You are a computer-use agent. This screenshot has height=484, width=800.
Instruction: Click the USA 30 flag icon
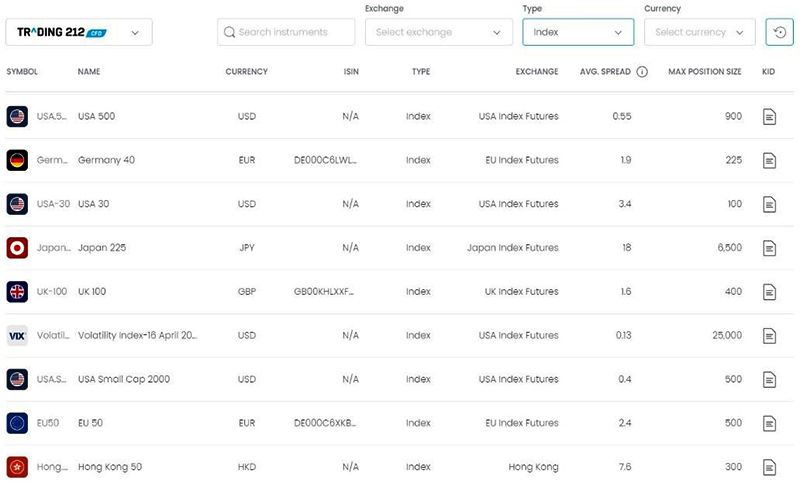pos(17,204)
